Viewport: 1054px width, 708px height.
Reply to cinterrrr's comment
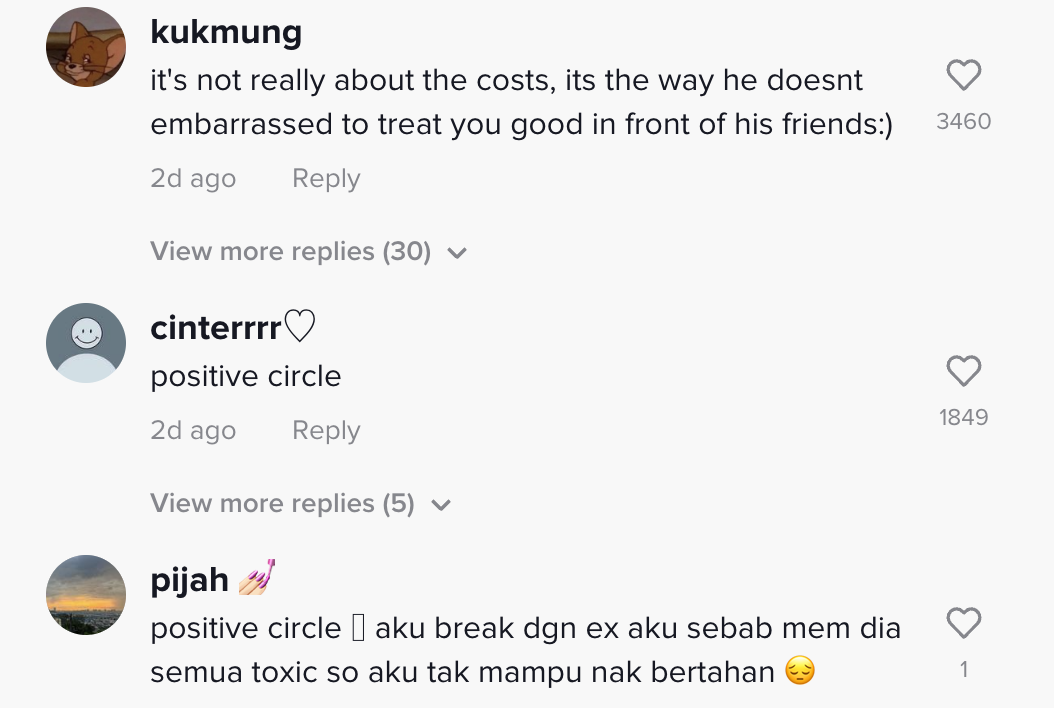coord(326,431)
